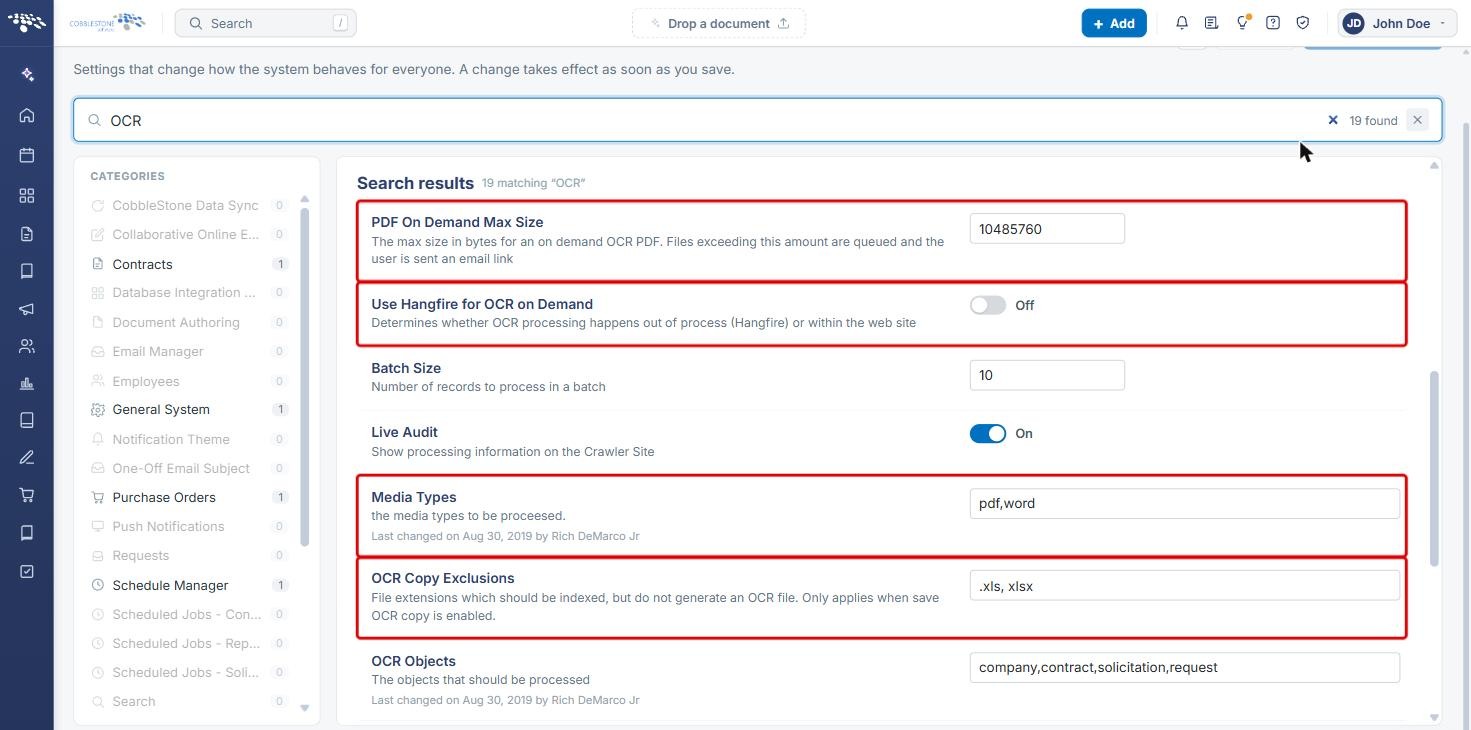Open the pen signature icon in sidebar
1471x730 pixels.
(x=27, y=457)
